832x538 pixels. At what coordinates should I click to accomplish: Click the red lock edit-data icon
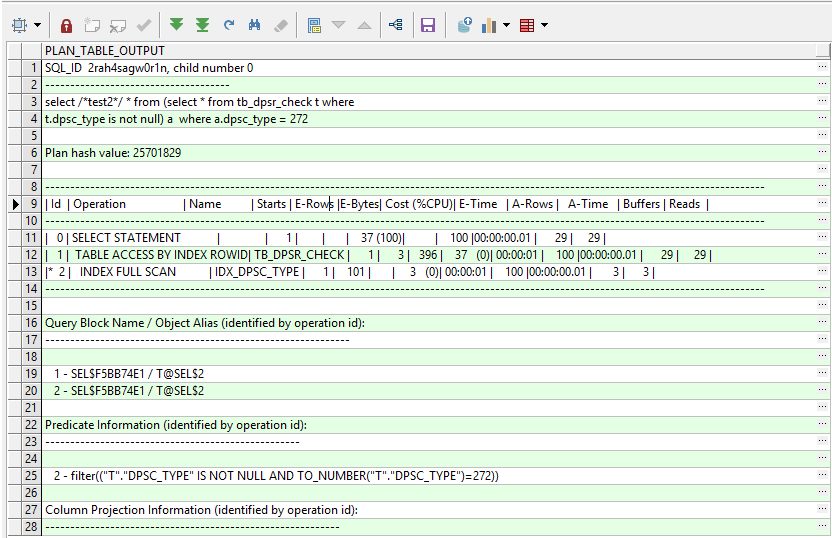coord(66,25)
